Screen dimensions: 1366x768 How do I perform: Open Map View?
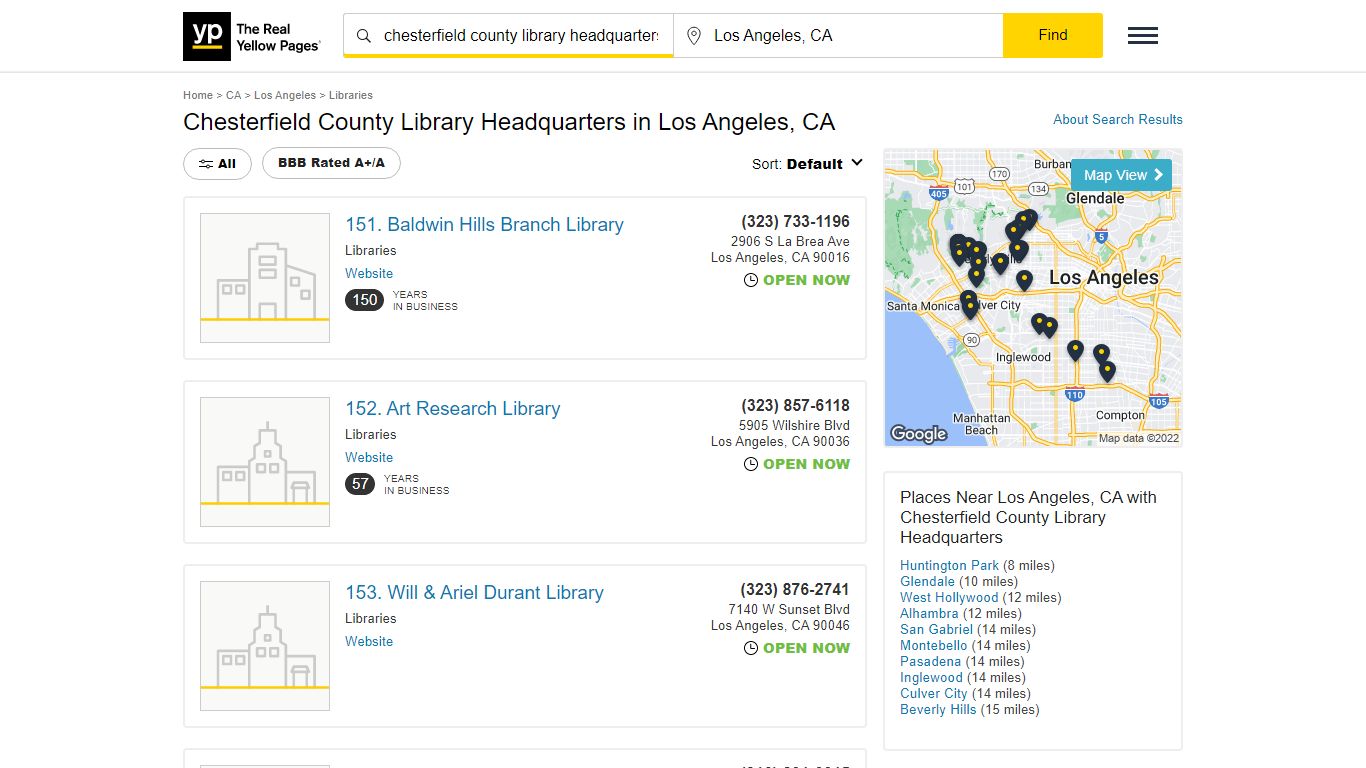click(1121, 175)
